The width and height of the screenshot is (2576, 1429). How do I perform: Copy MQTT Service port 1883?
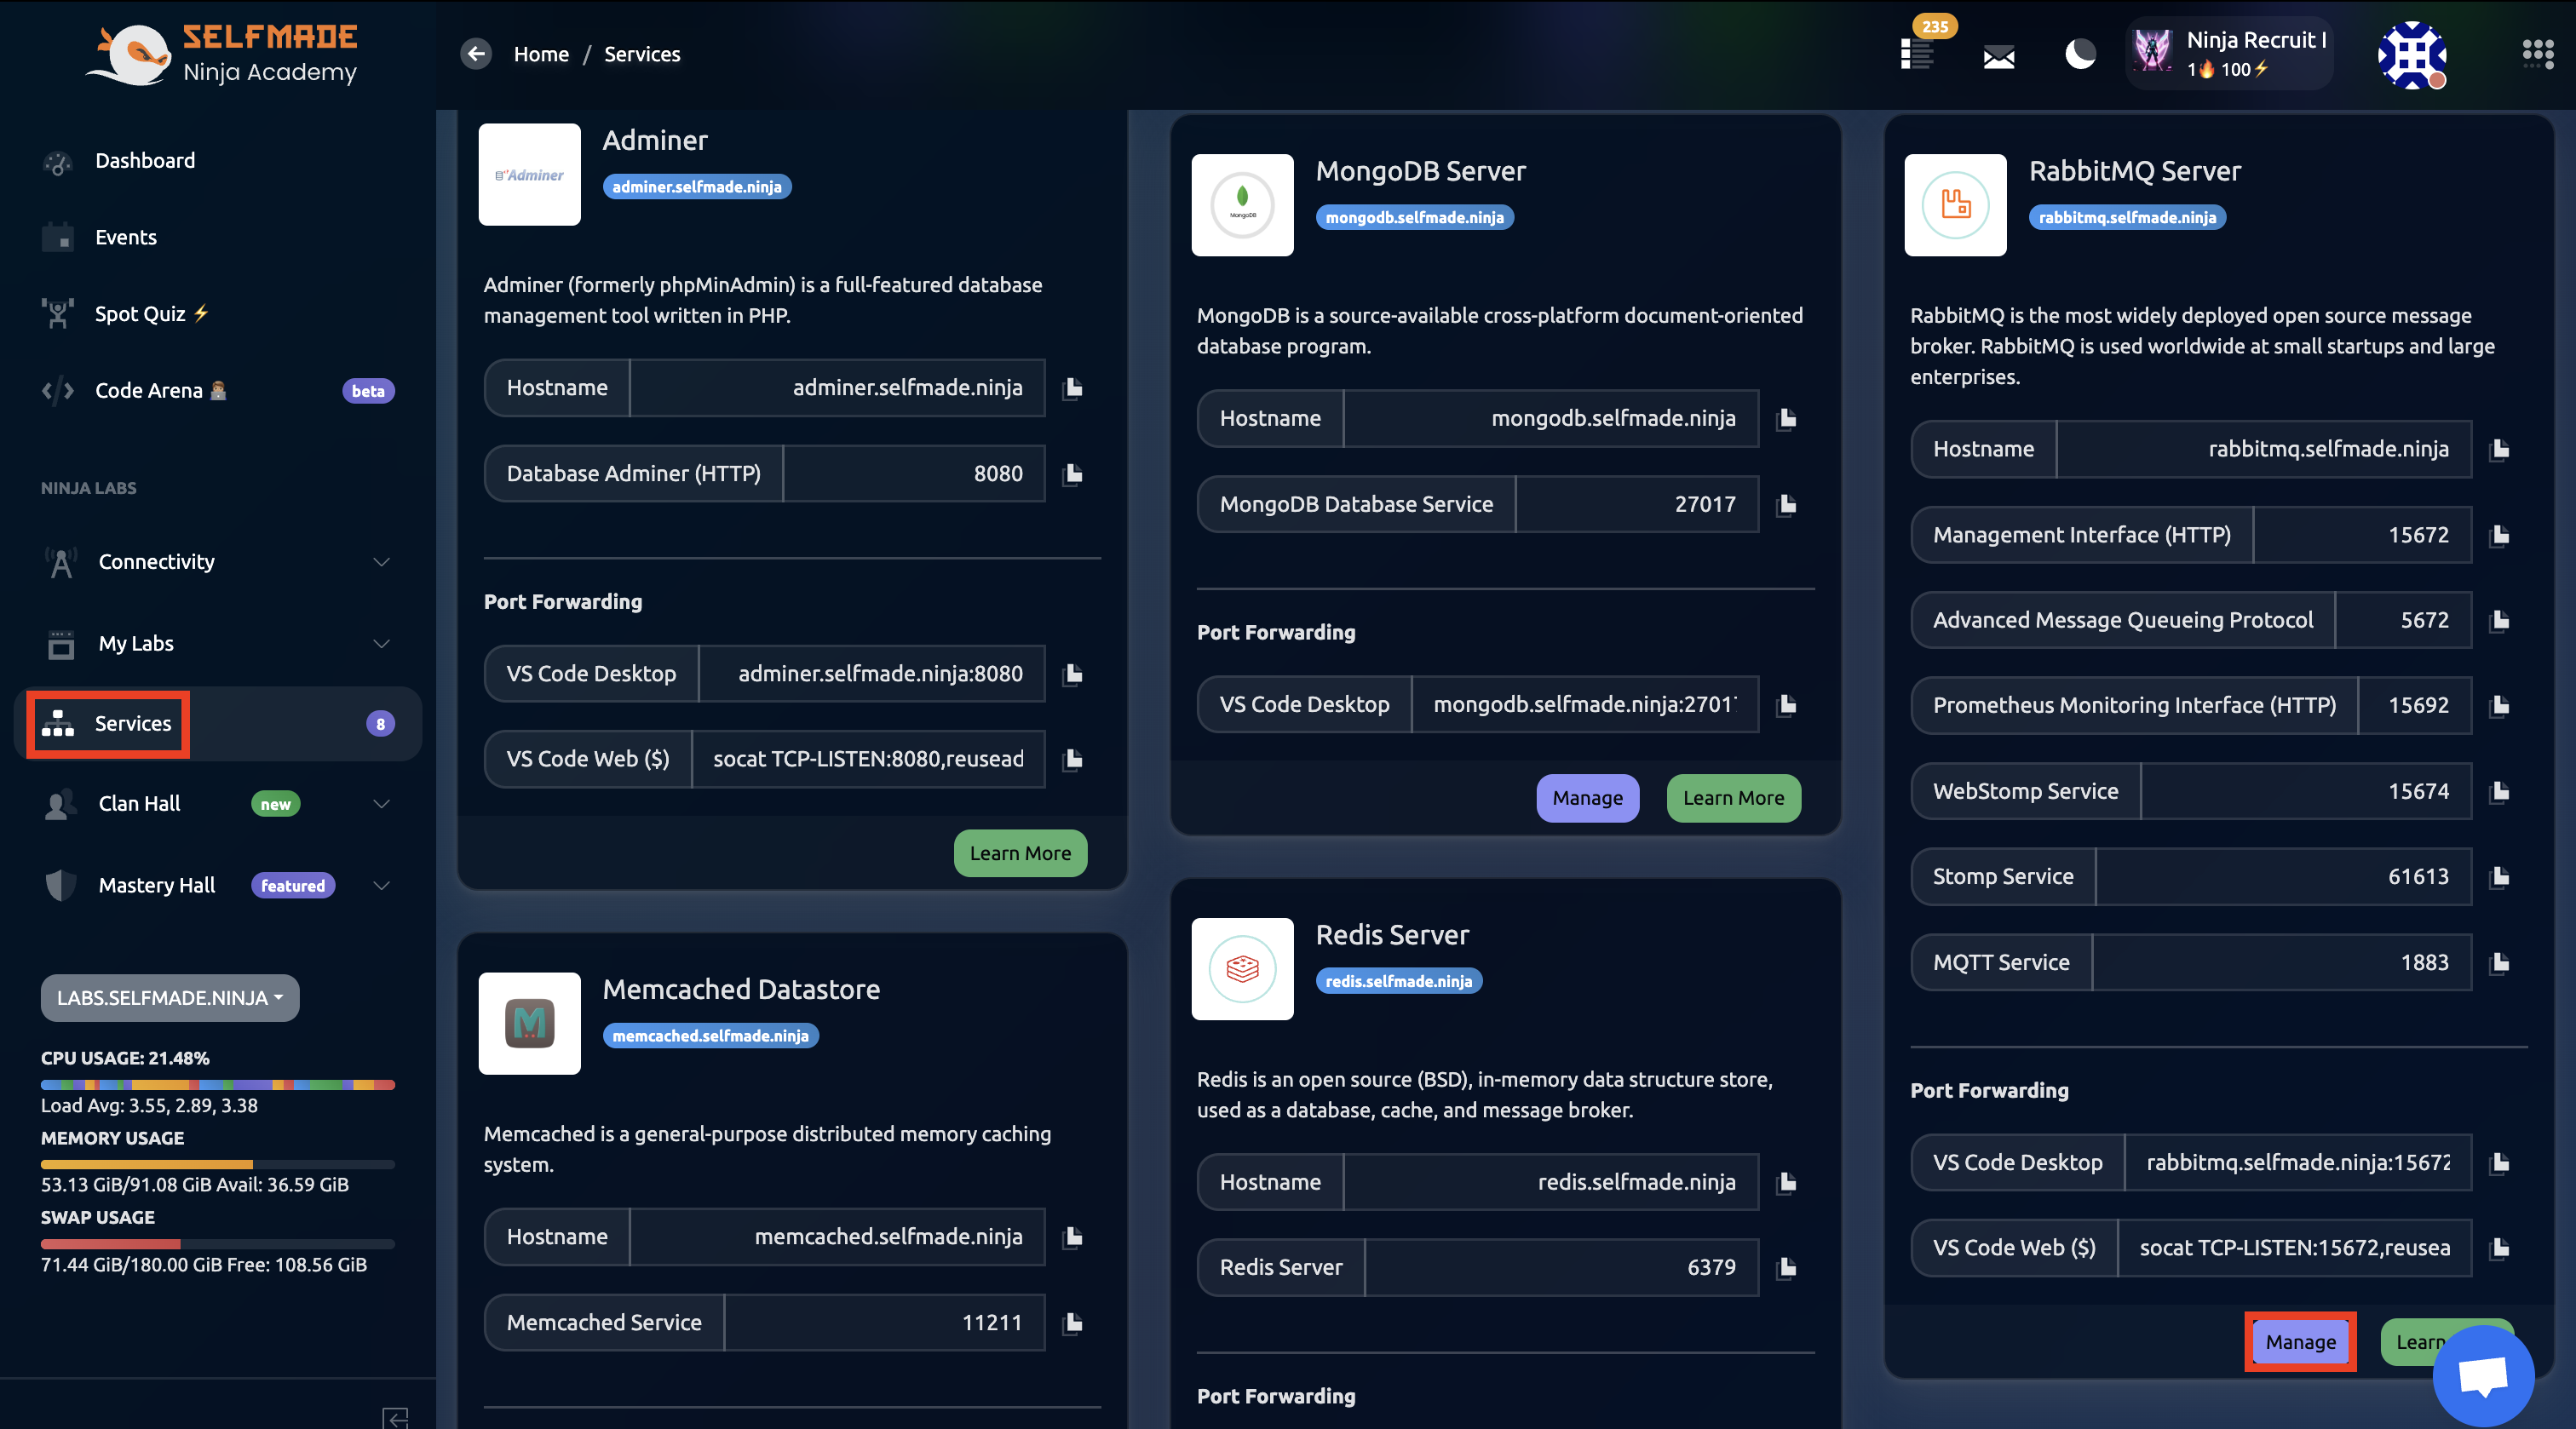click(x=2499, y=963)
